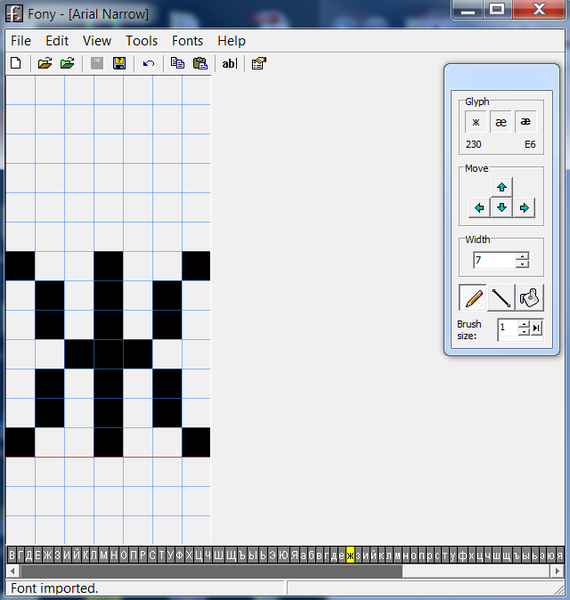Screen dimensions: 570x600
Task: Select uppercase Ю glyph in strip
Action: coord(283,555)
